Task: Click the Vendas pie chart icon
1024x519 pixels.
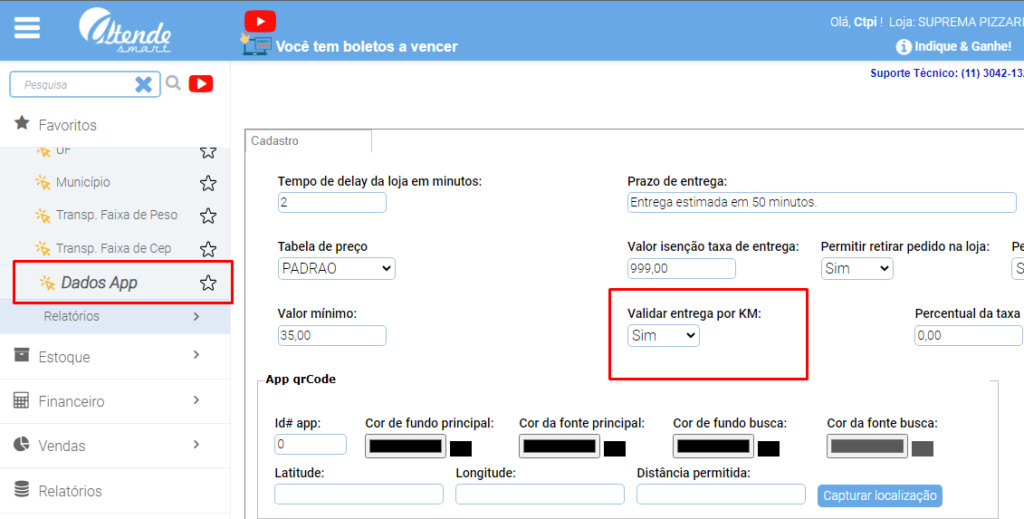Action: [21, 444]
